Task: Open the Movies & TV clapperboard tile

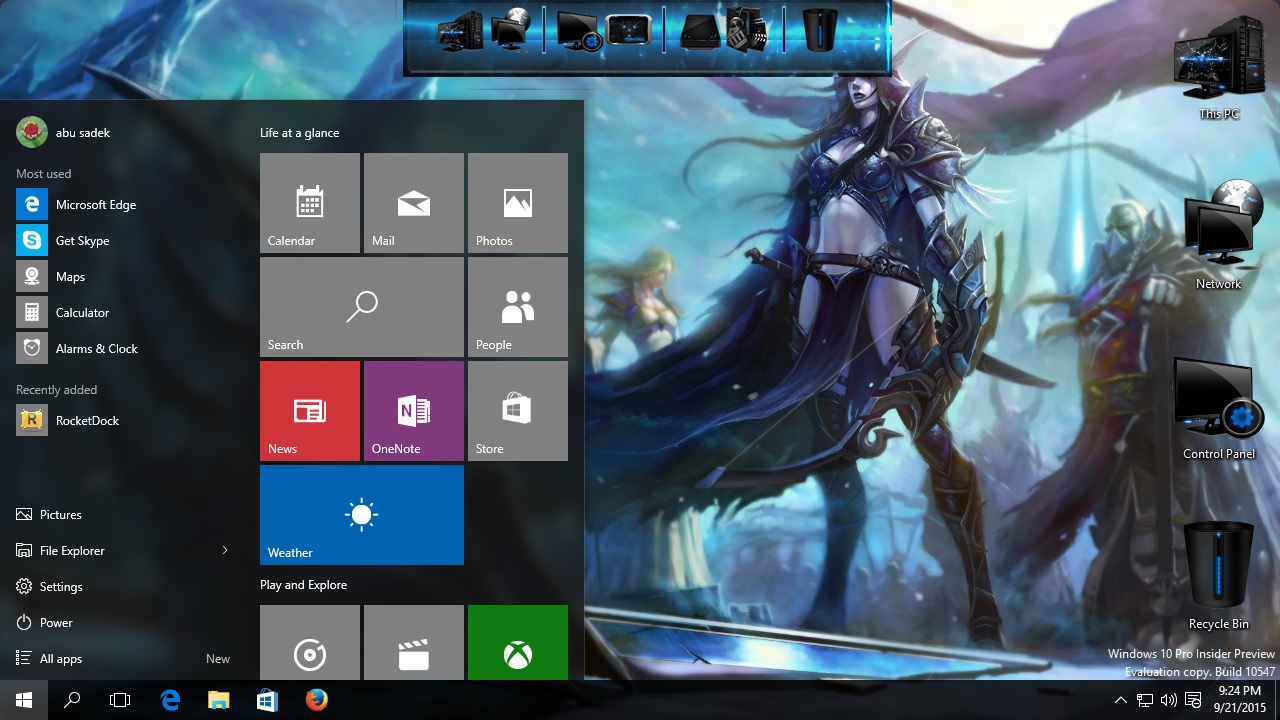Action: tap(414, 642)
